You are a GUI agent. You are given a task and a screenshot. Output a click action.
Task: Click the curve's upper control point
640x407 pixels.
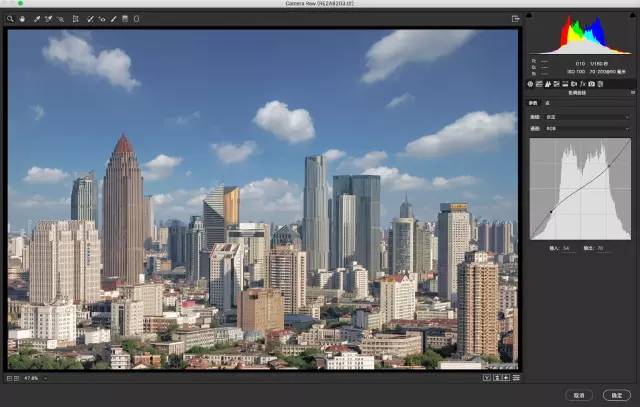click(x=608, y=165)
